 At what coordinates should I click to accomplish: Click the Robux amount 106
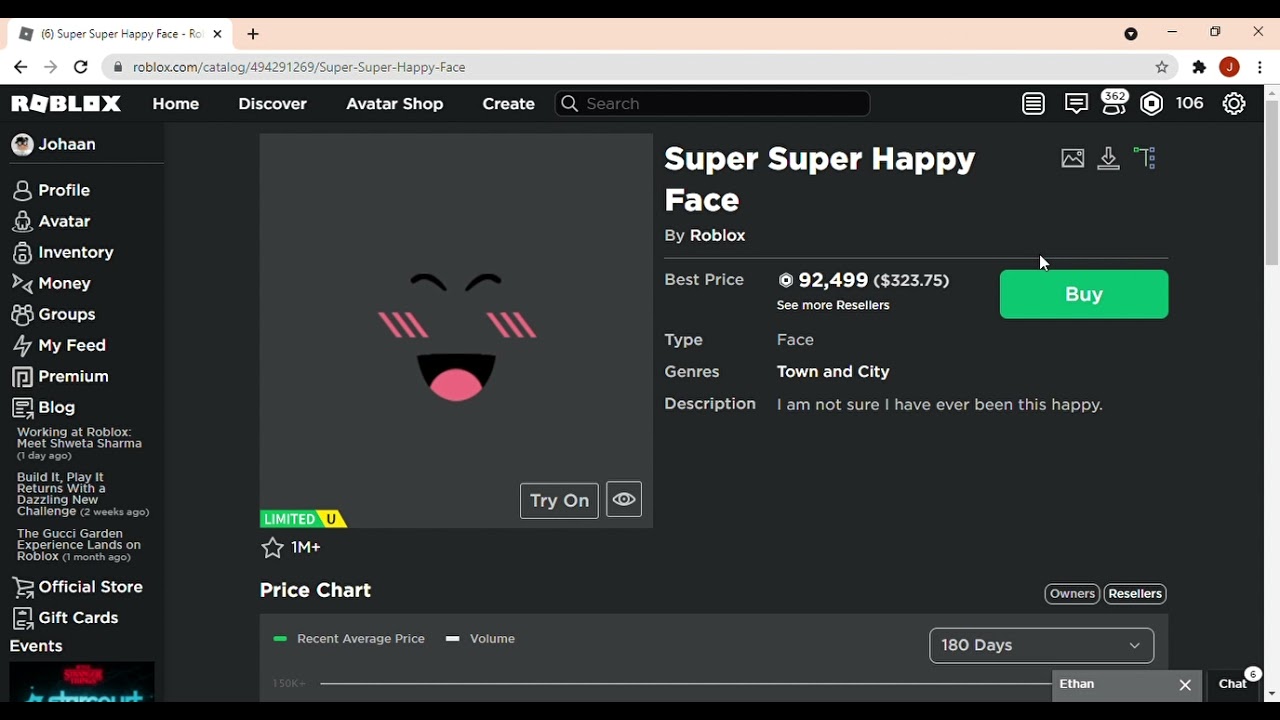1189,103
